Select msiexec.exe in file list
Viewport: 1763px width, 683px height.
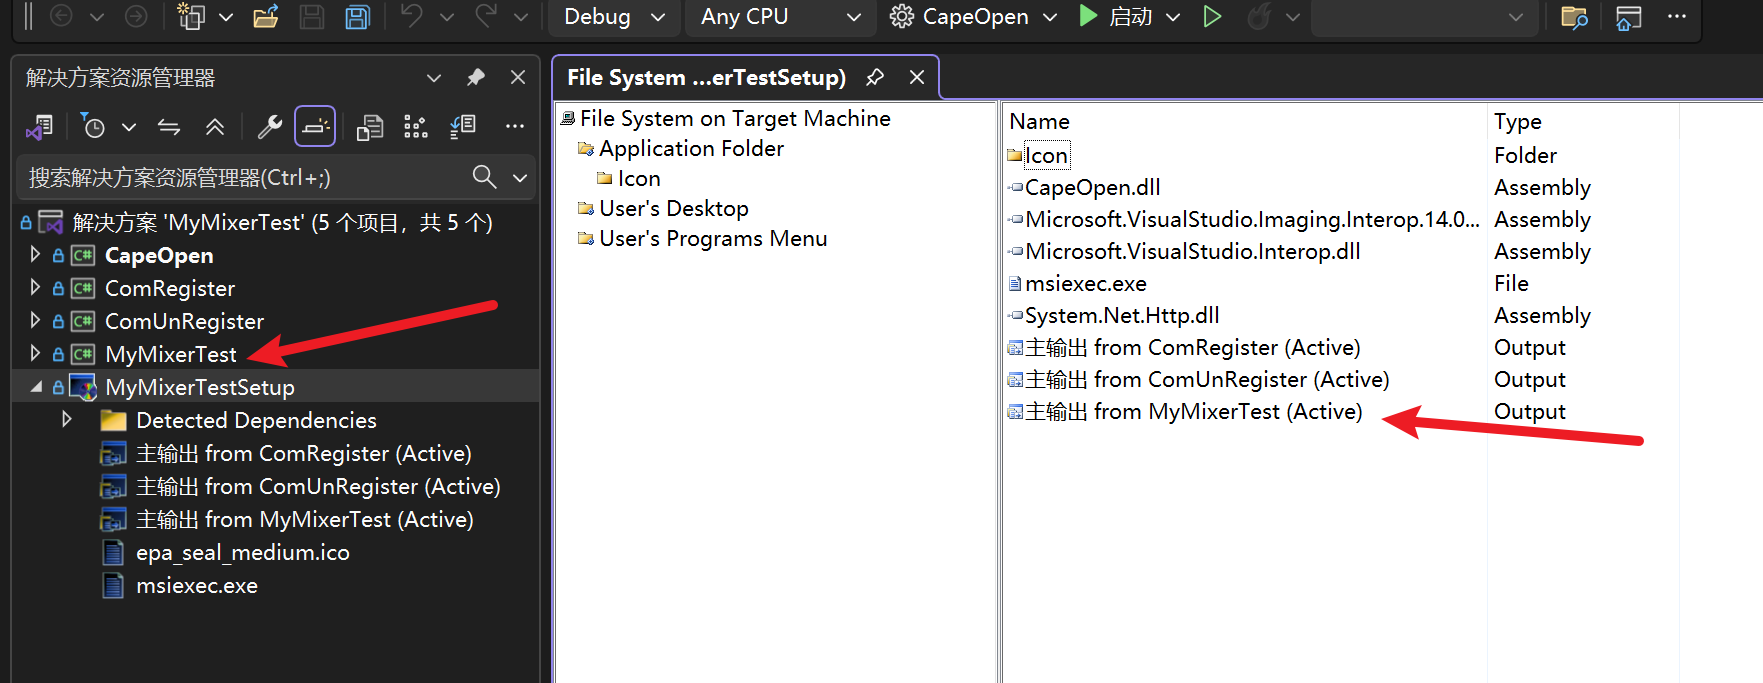pyautogui.click(x=1086, y=283)
